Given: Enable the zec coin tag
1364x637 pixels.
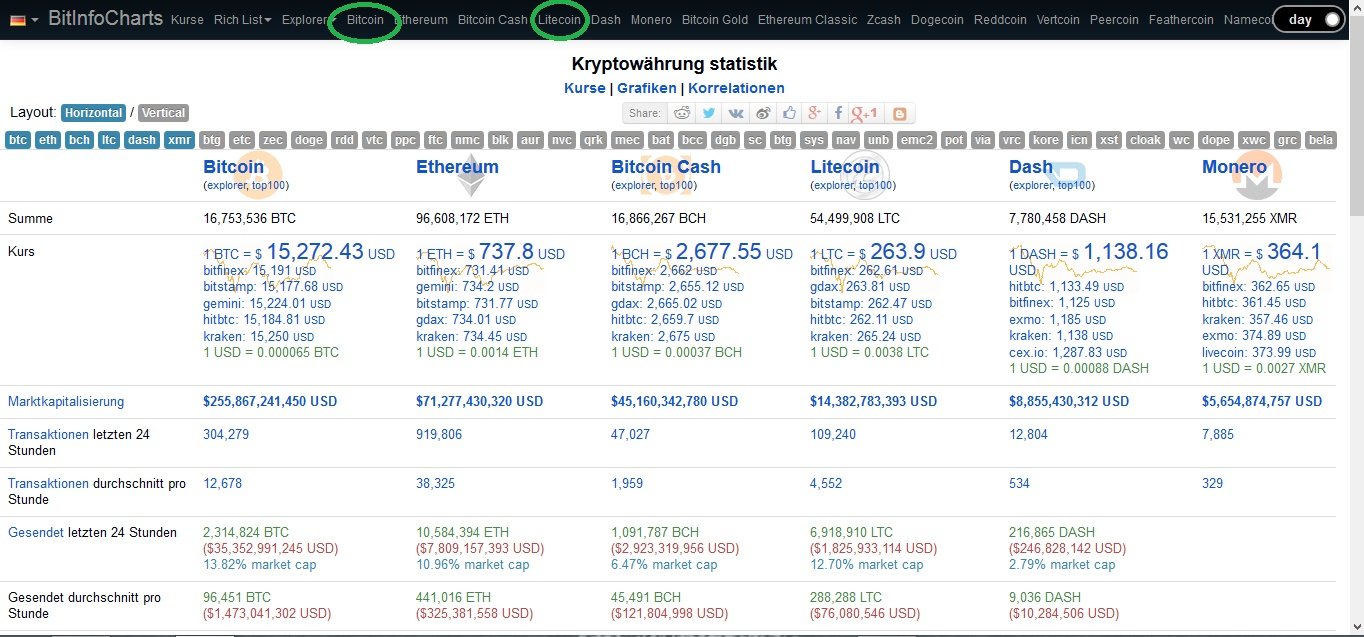Looking at the screenshot, I should [x=274, y=140].
